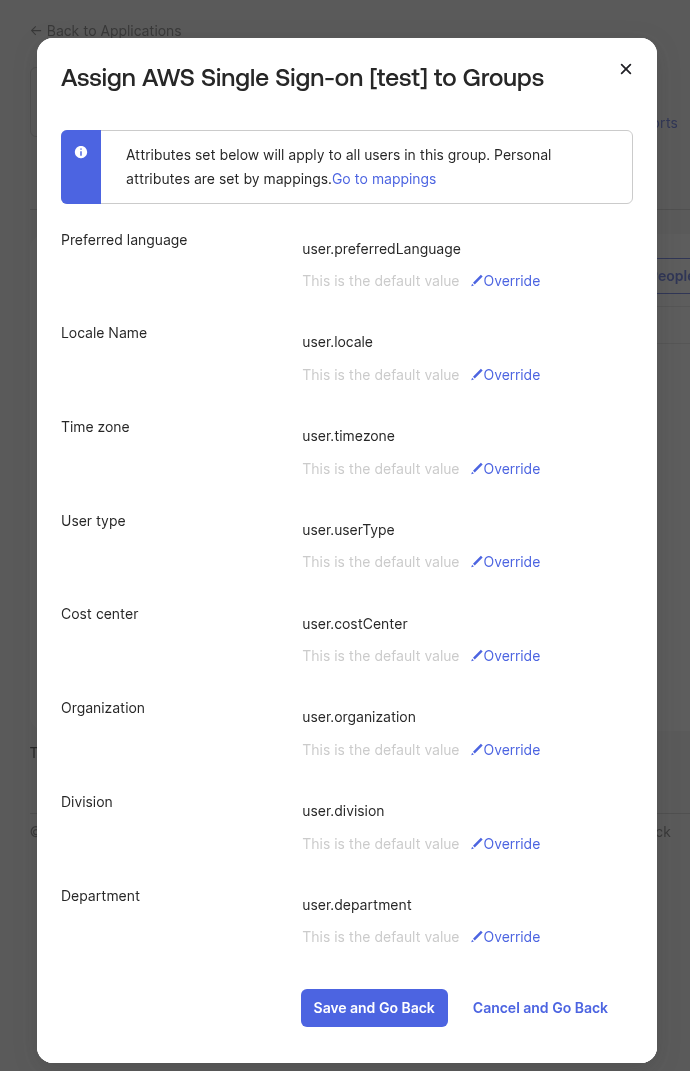The image size is (690, 1071).
Task: Override the Cost center default value
Action: tap(511, 656)
